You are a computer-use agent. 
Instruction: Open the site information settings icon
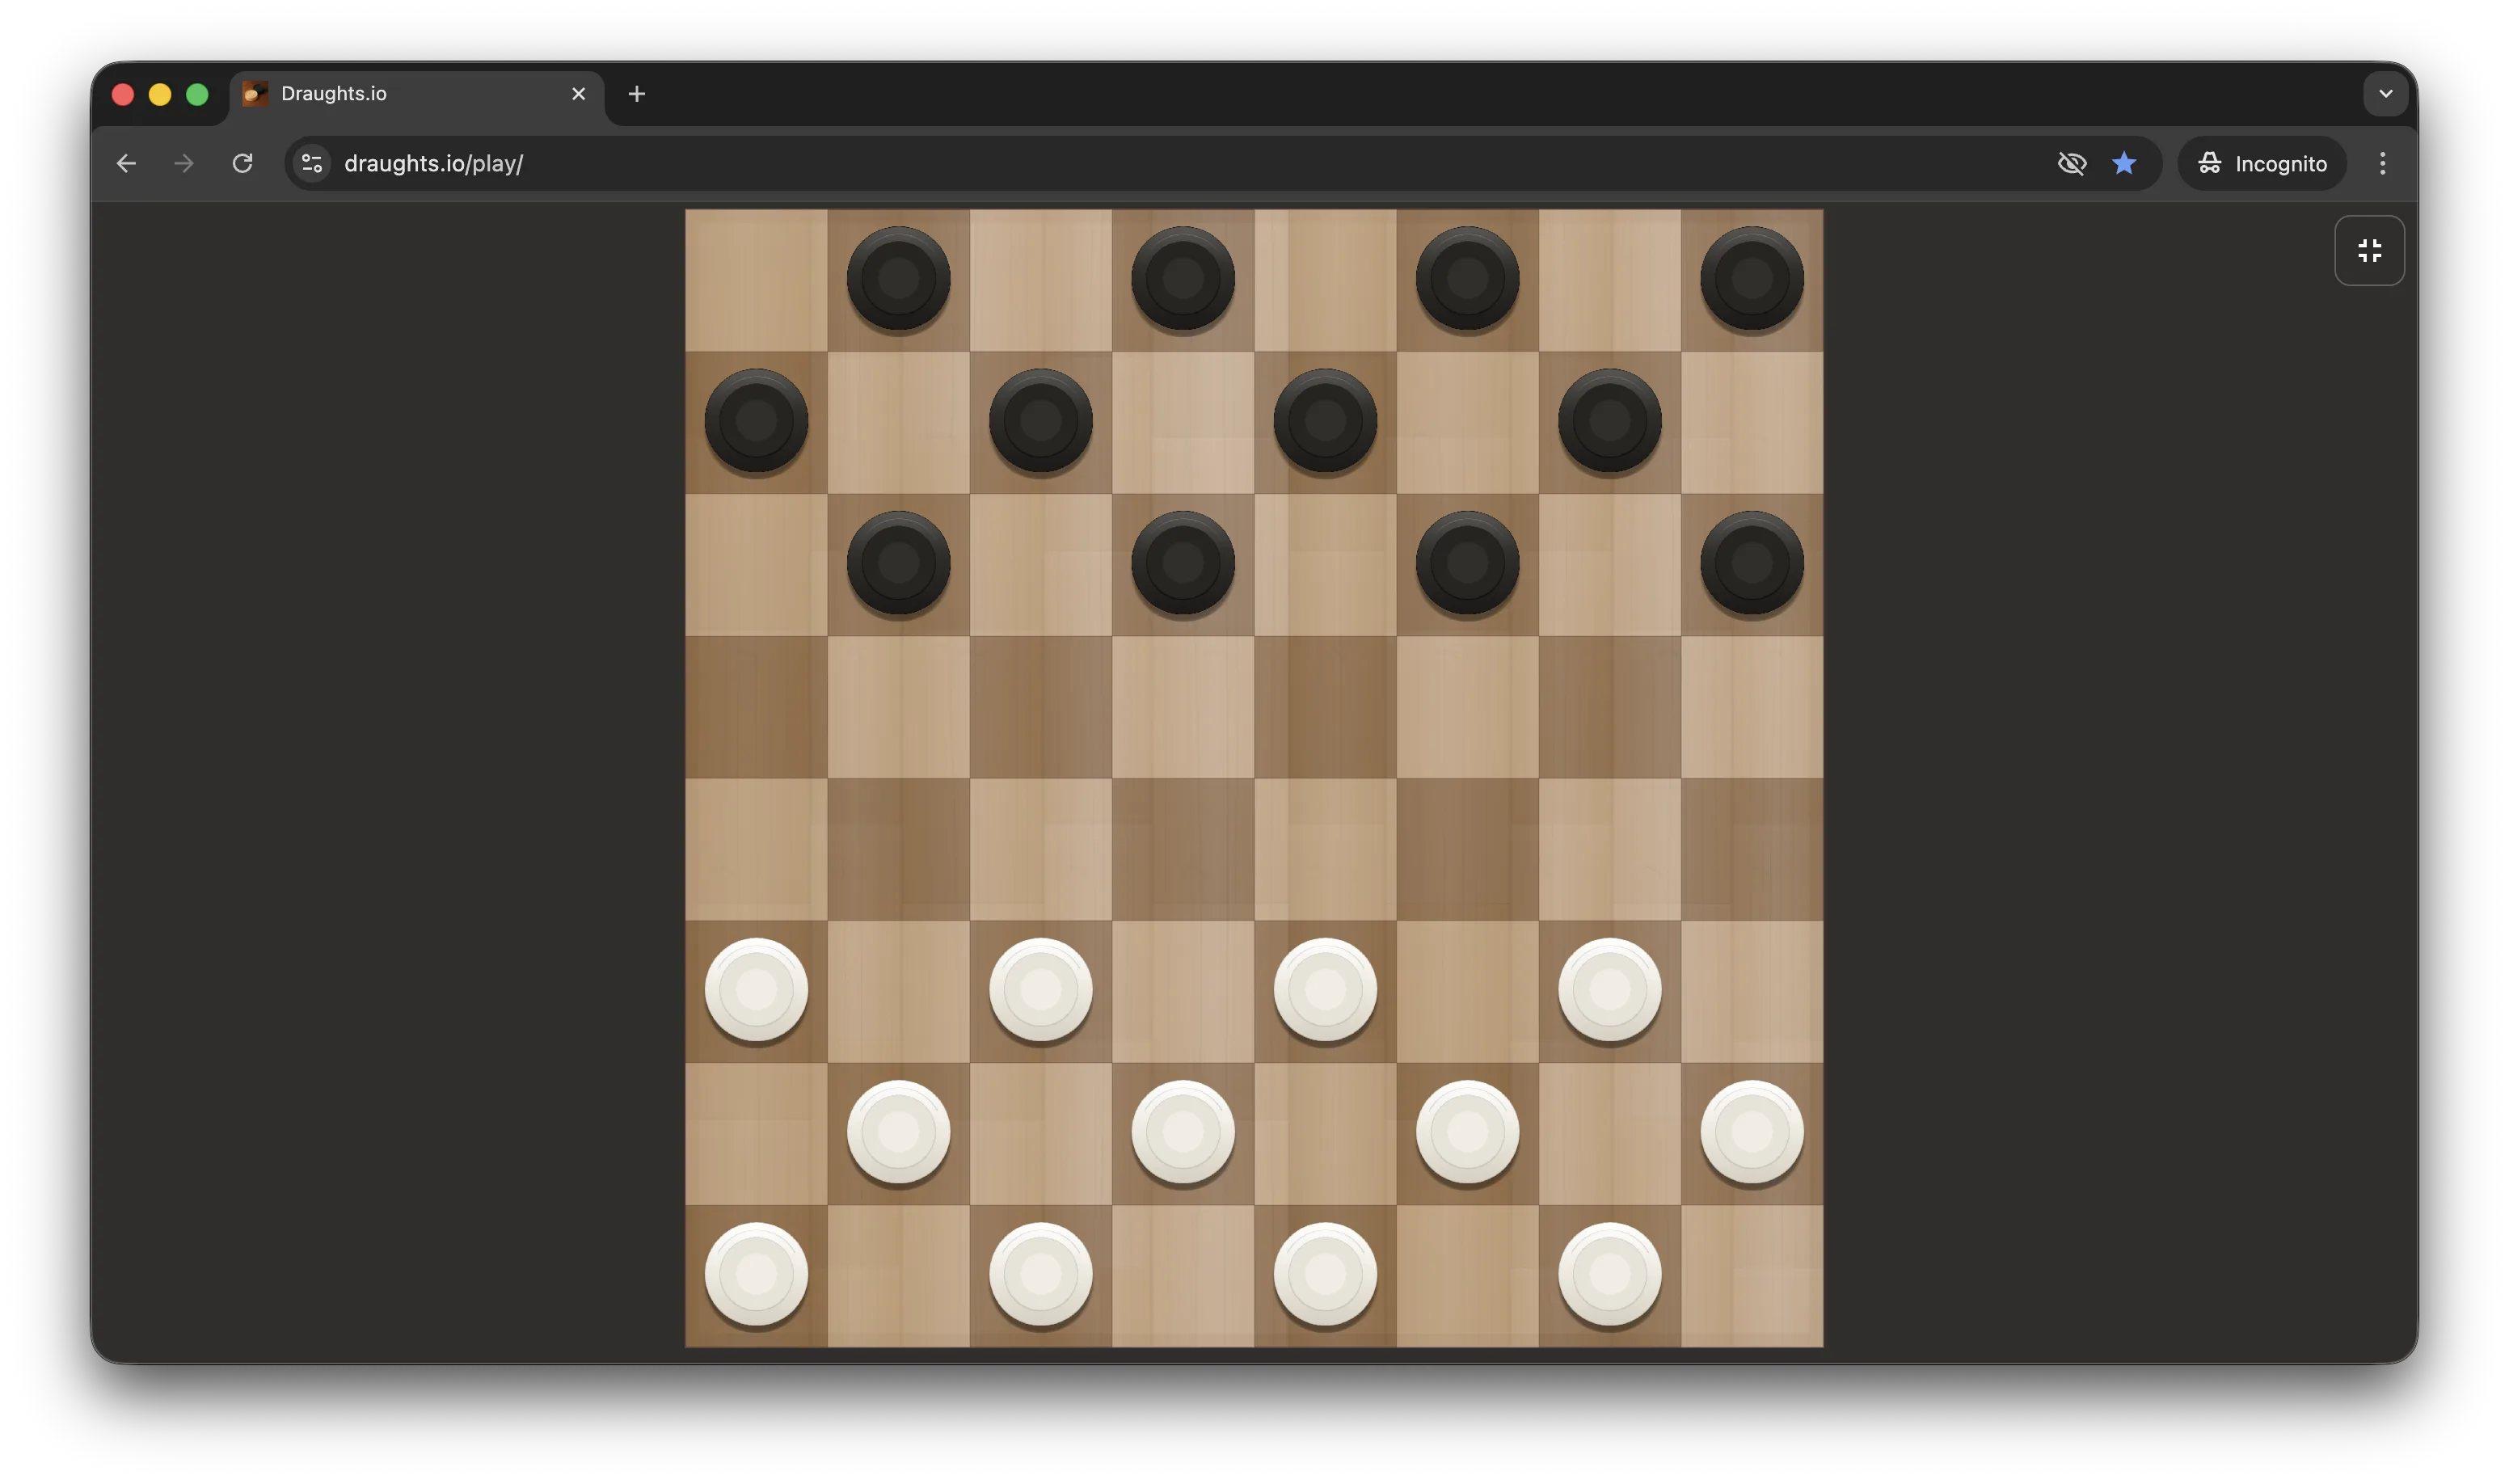pos(310,163)
